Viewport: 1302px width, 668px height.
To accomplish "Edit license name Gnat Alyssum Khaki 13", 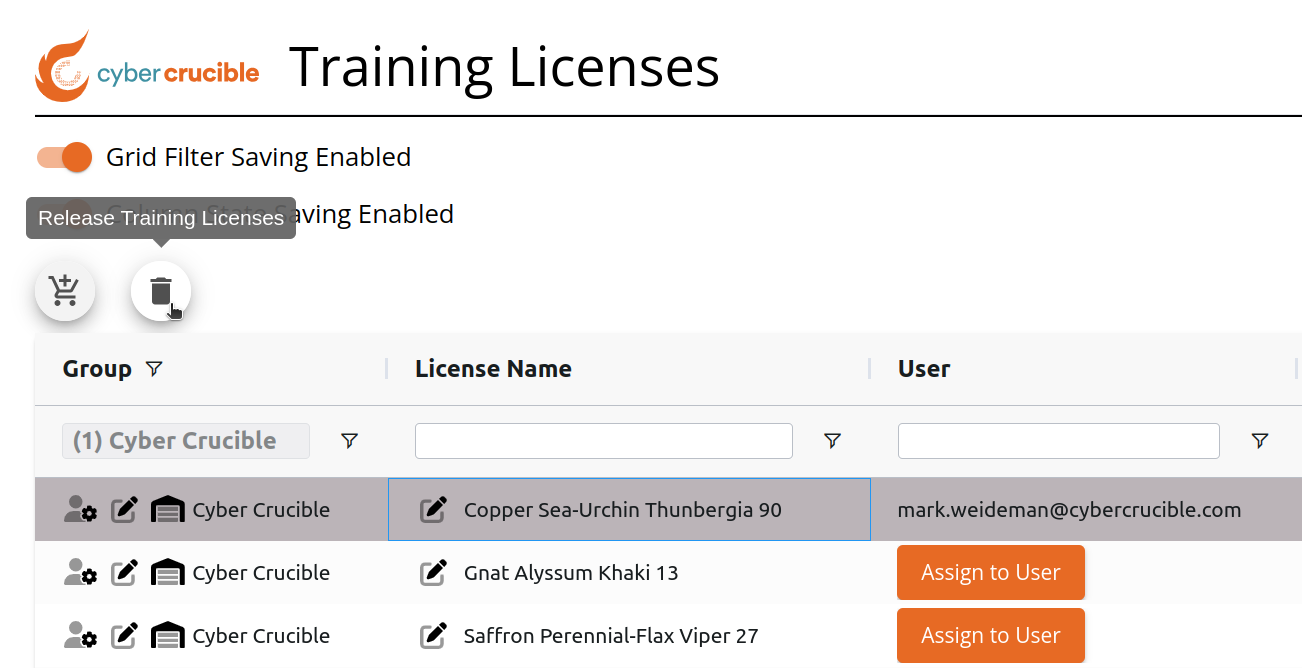I will point(433,573).
